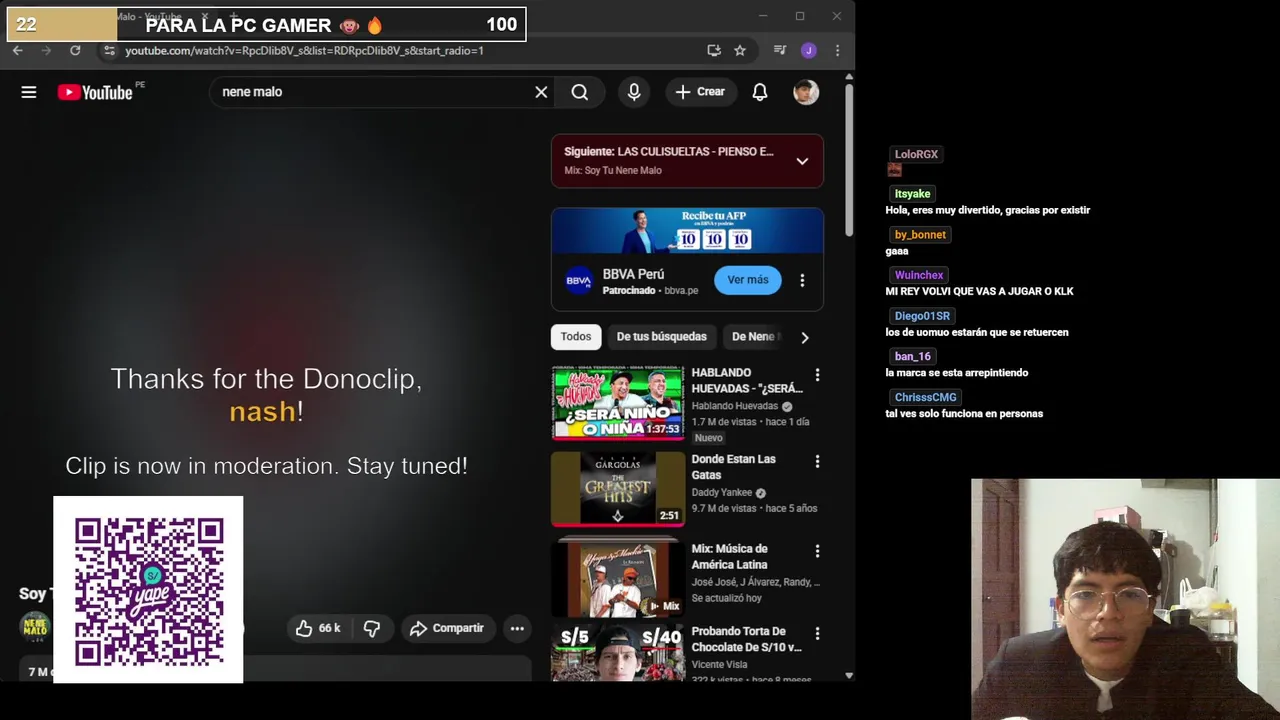1280x720 pixels.
Task: Open options for HABLANDO HUEVADAS video
Action: (817, 375)
